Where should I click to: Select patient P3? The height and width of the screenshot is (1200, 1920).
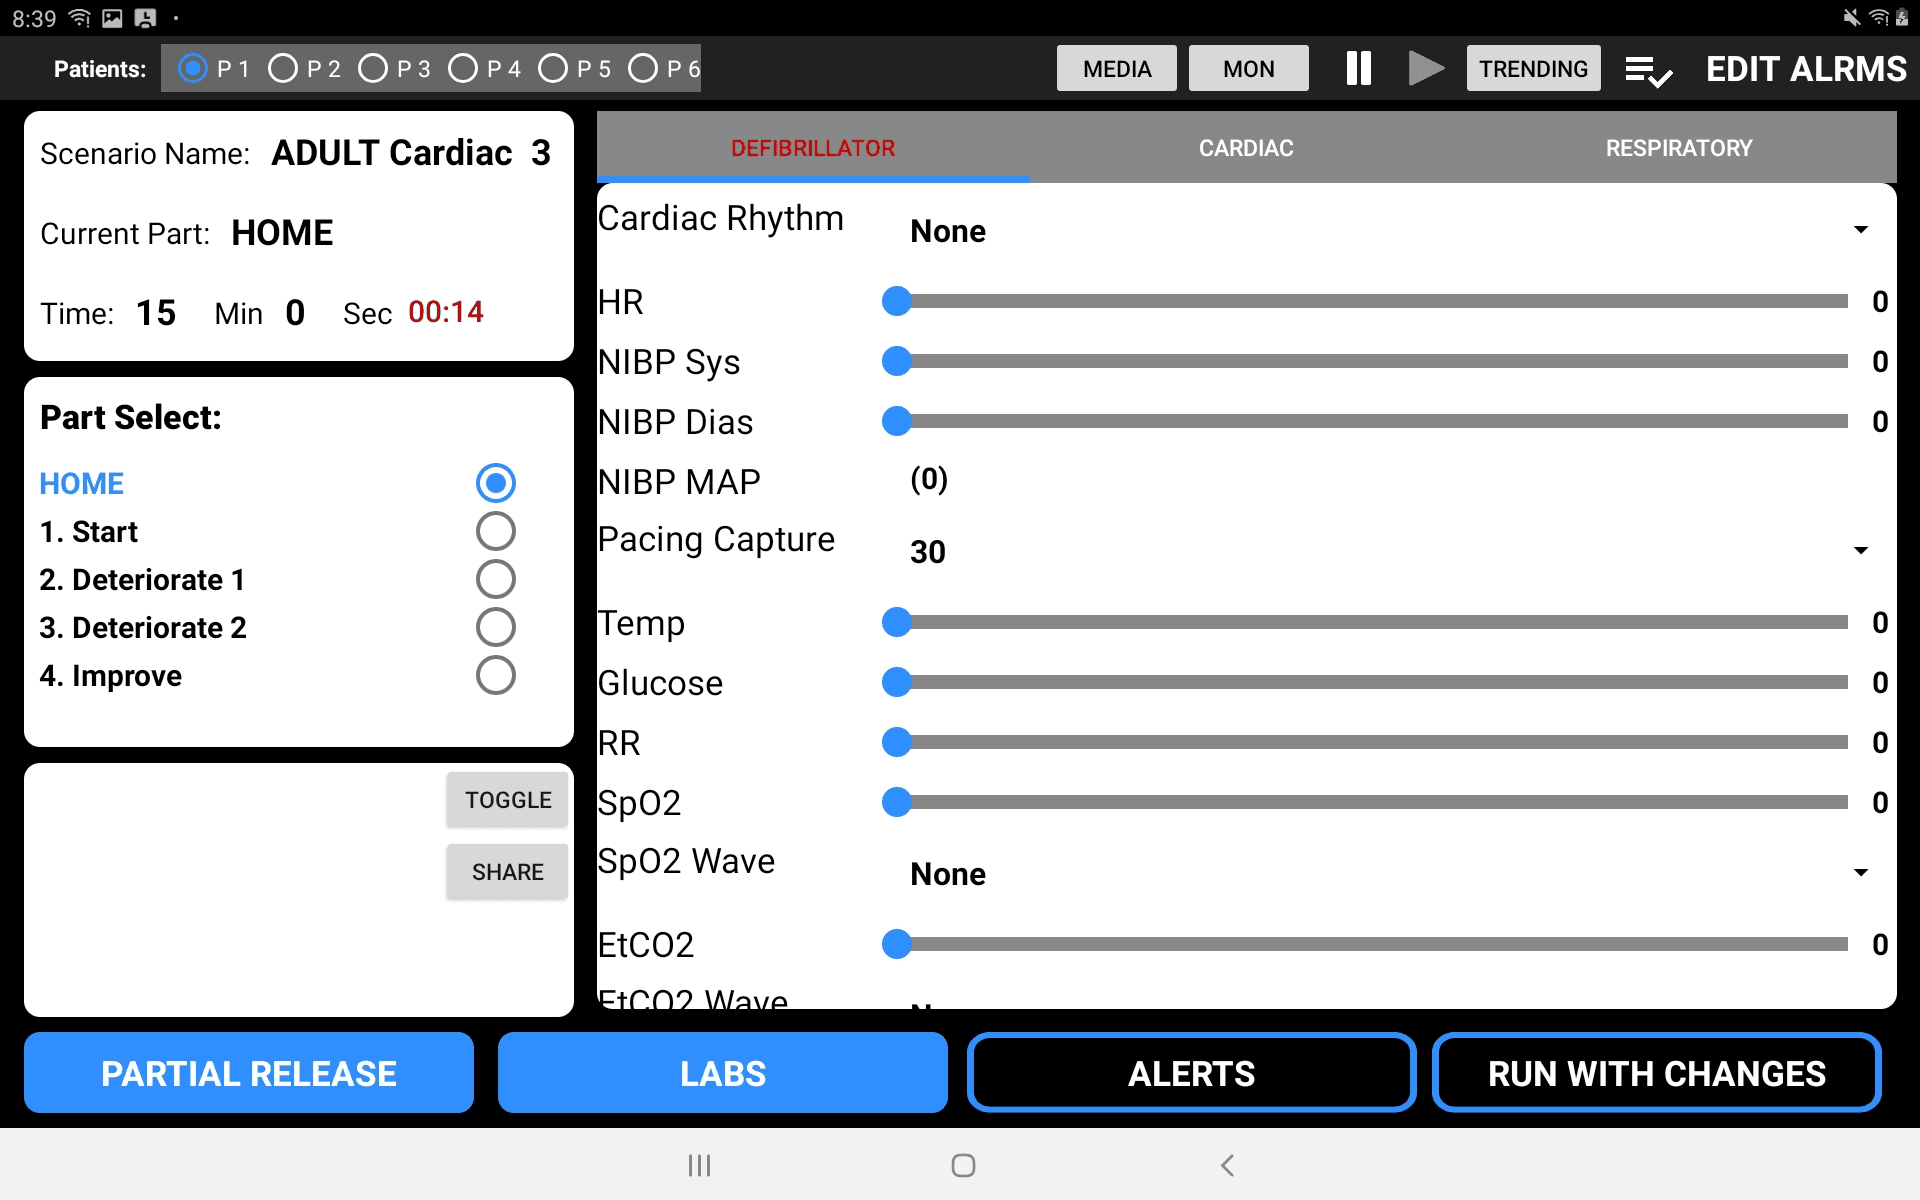coord(375,68)
